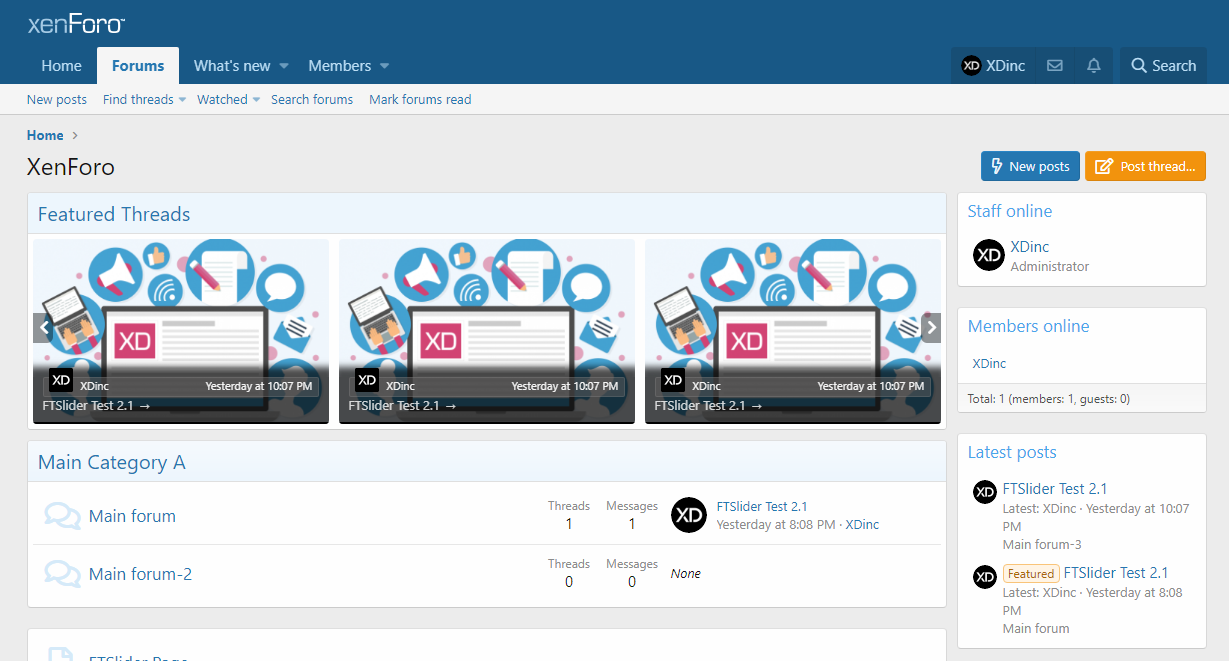This screenshot has width=1229, height=661.
Task: Open Main Category A heading
Action: 112,462
